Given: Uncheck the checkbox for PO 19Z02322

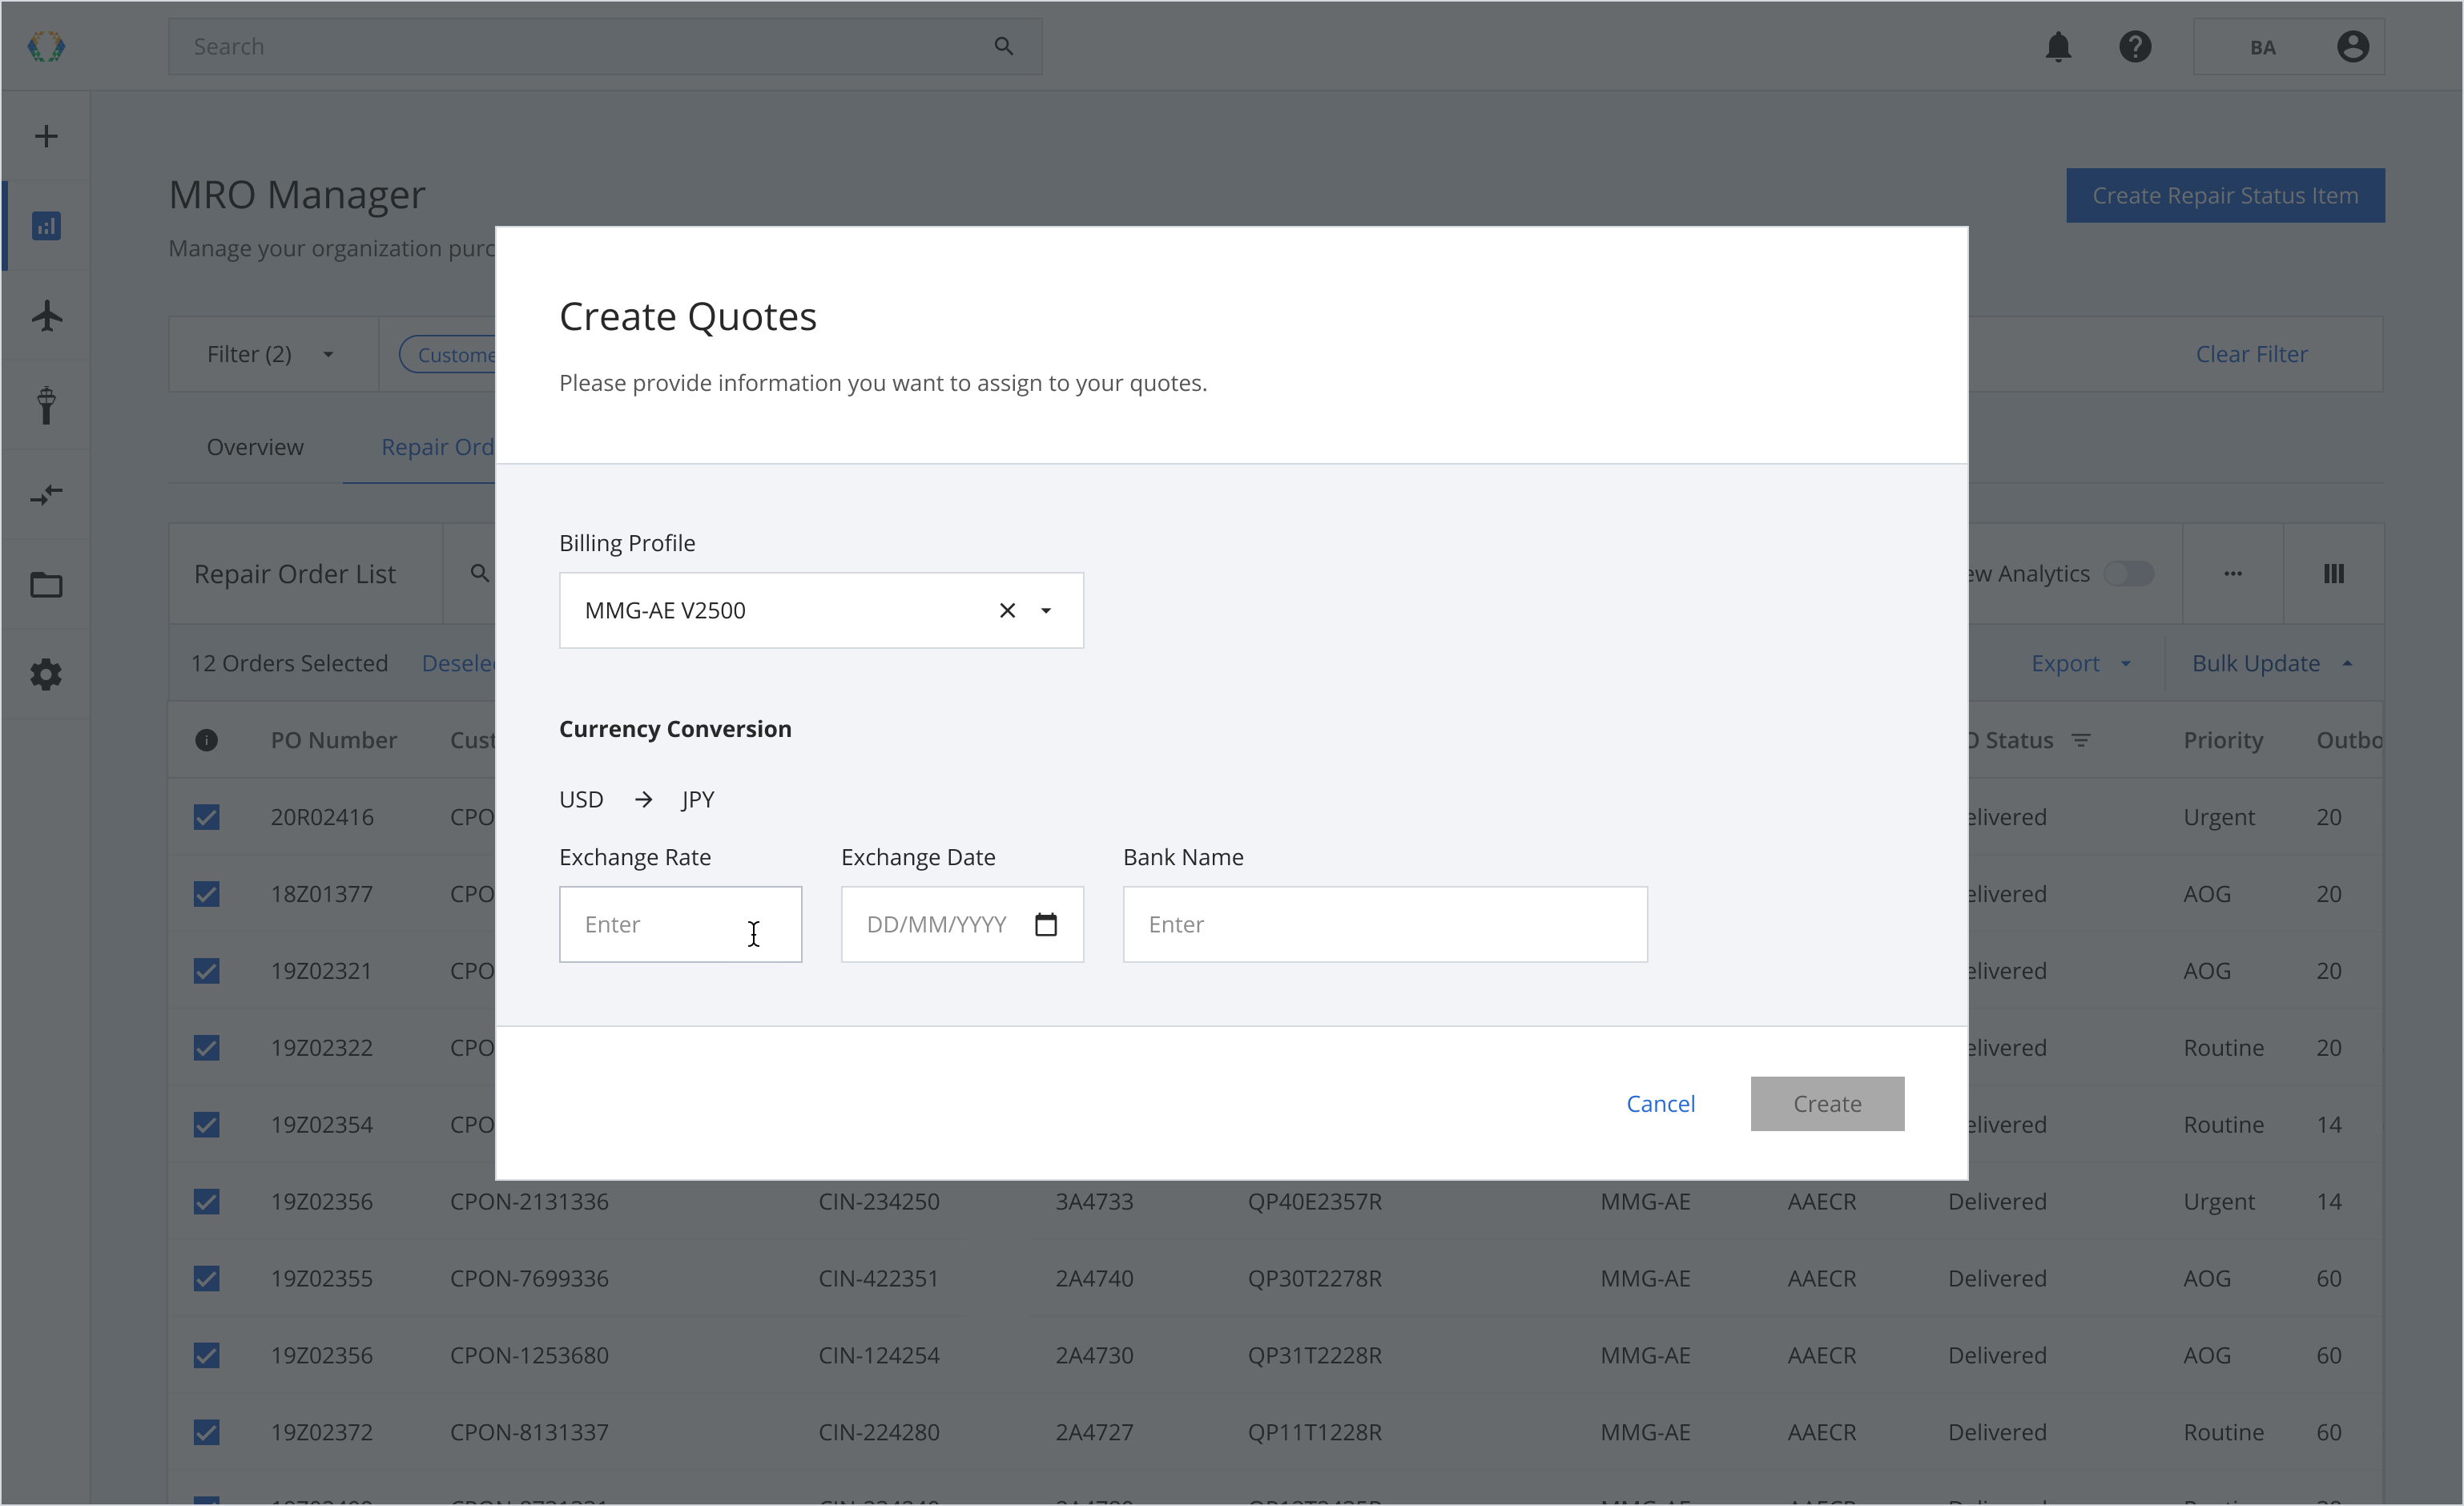Looking at the screenshot, I should click(206, 1048).
